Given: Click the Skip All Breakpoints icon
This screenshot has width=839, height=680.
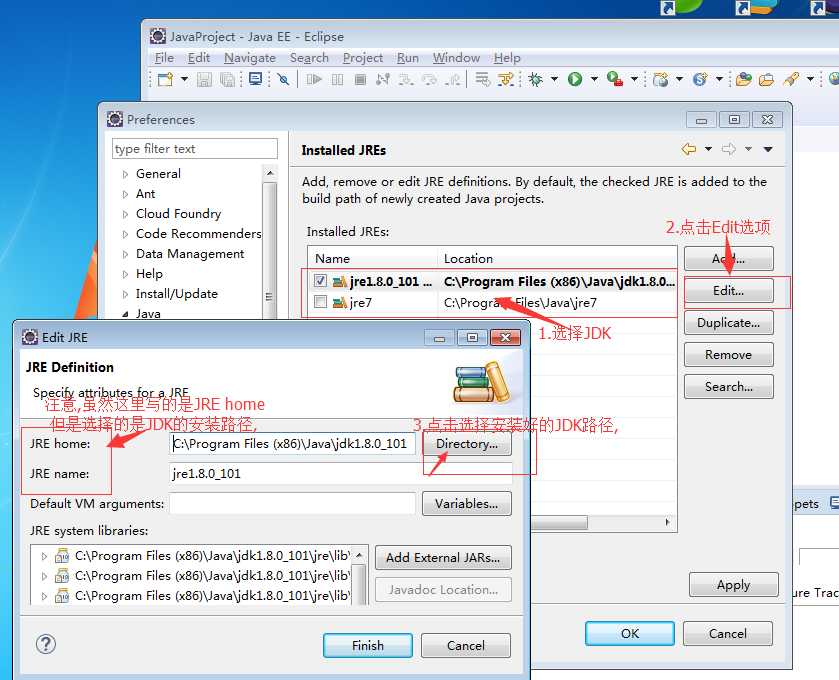Looking at the screenshot, I should point(284,80).
